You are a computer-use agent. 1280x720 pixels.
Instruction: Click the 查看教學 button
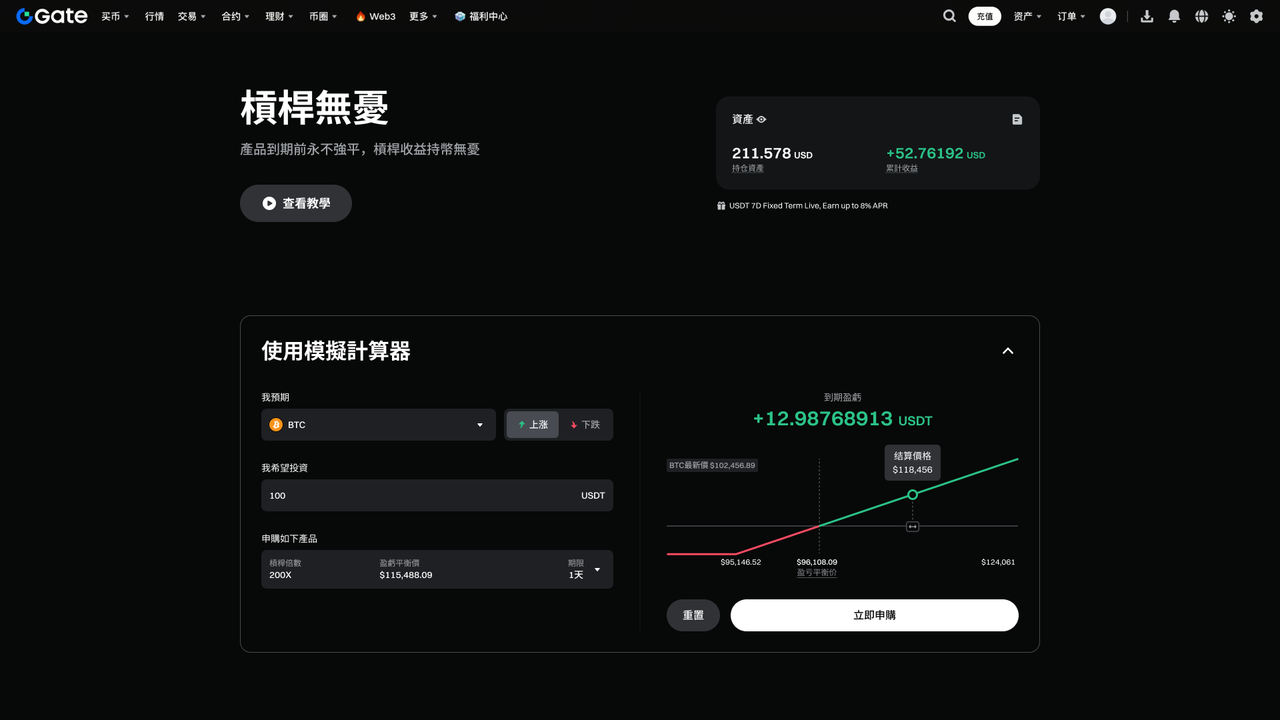tap(296, 203)
